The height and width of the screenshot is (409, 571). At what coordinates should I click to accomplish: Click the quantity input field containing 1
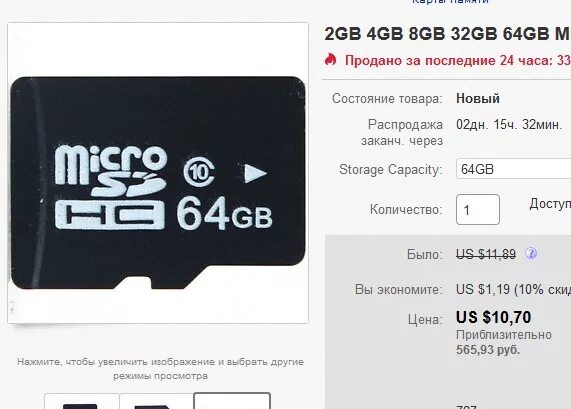pos(478,209)
